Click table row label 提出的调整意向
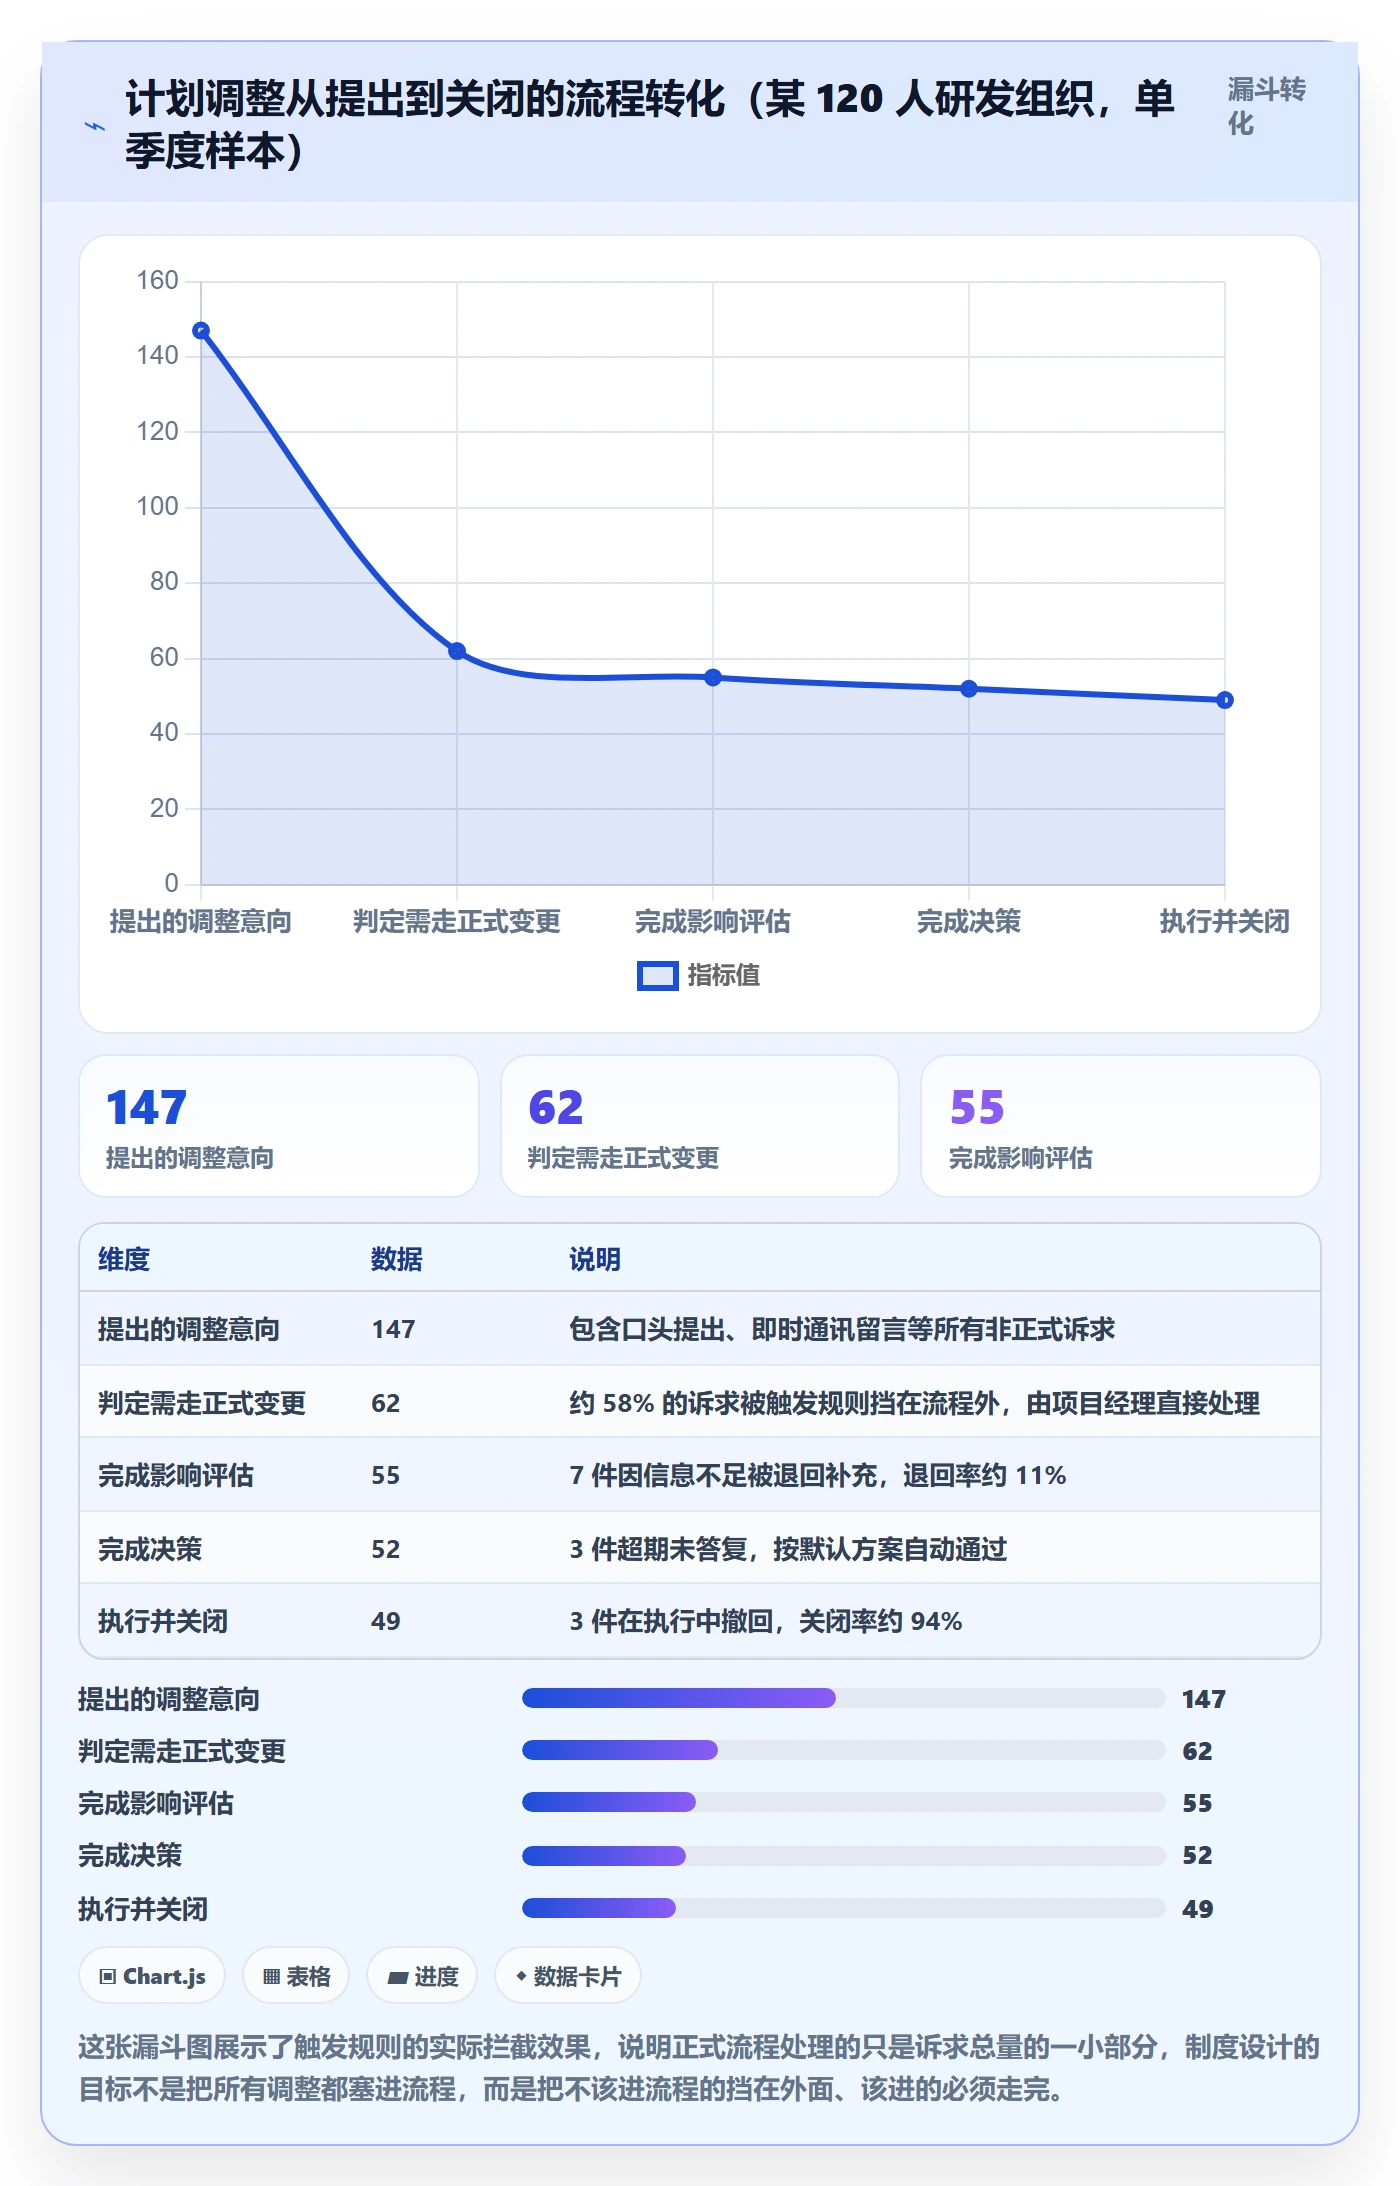1400x2186 pixels. [x=189, y=1329]
